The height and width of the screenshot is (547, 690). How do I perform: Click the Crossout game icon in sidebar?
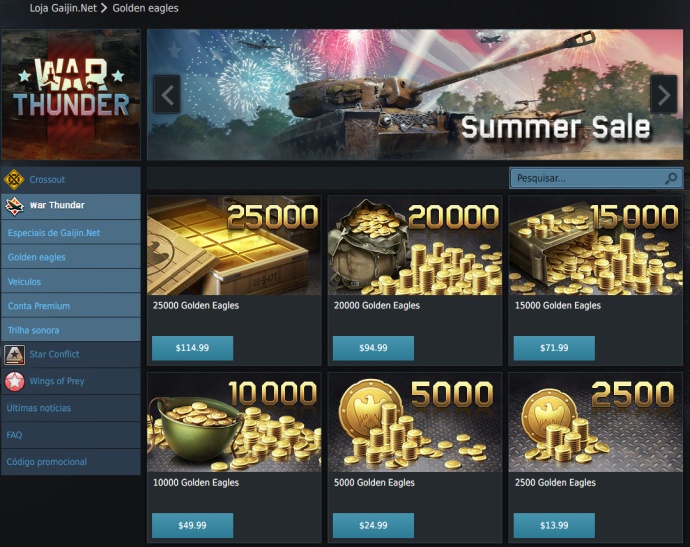14,180
